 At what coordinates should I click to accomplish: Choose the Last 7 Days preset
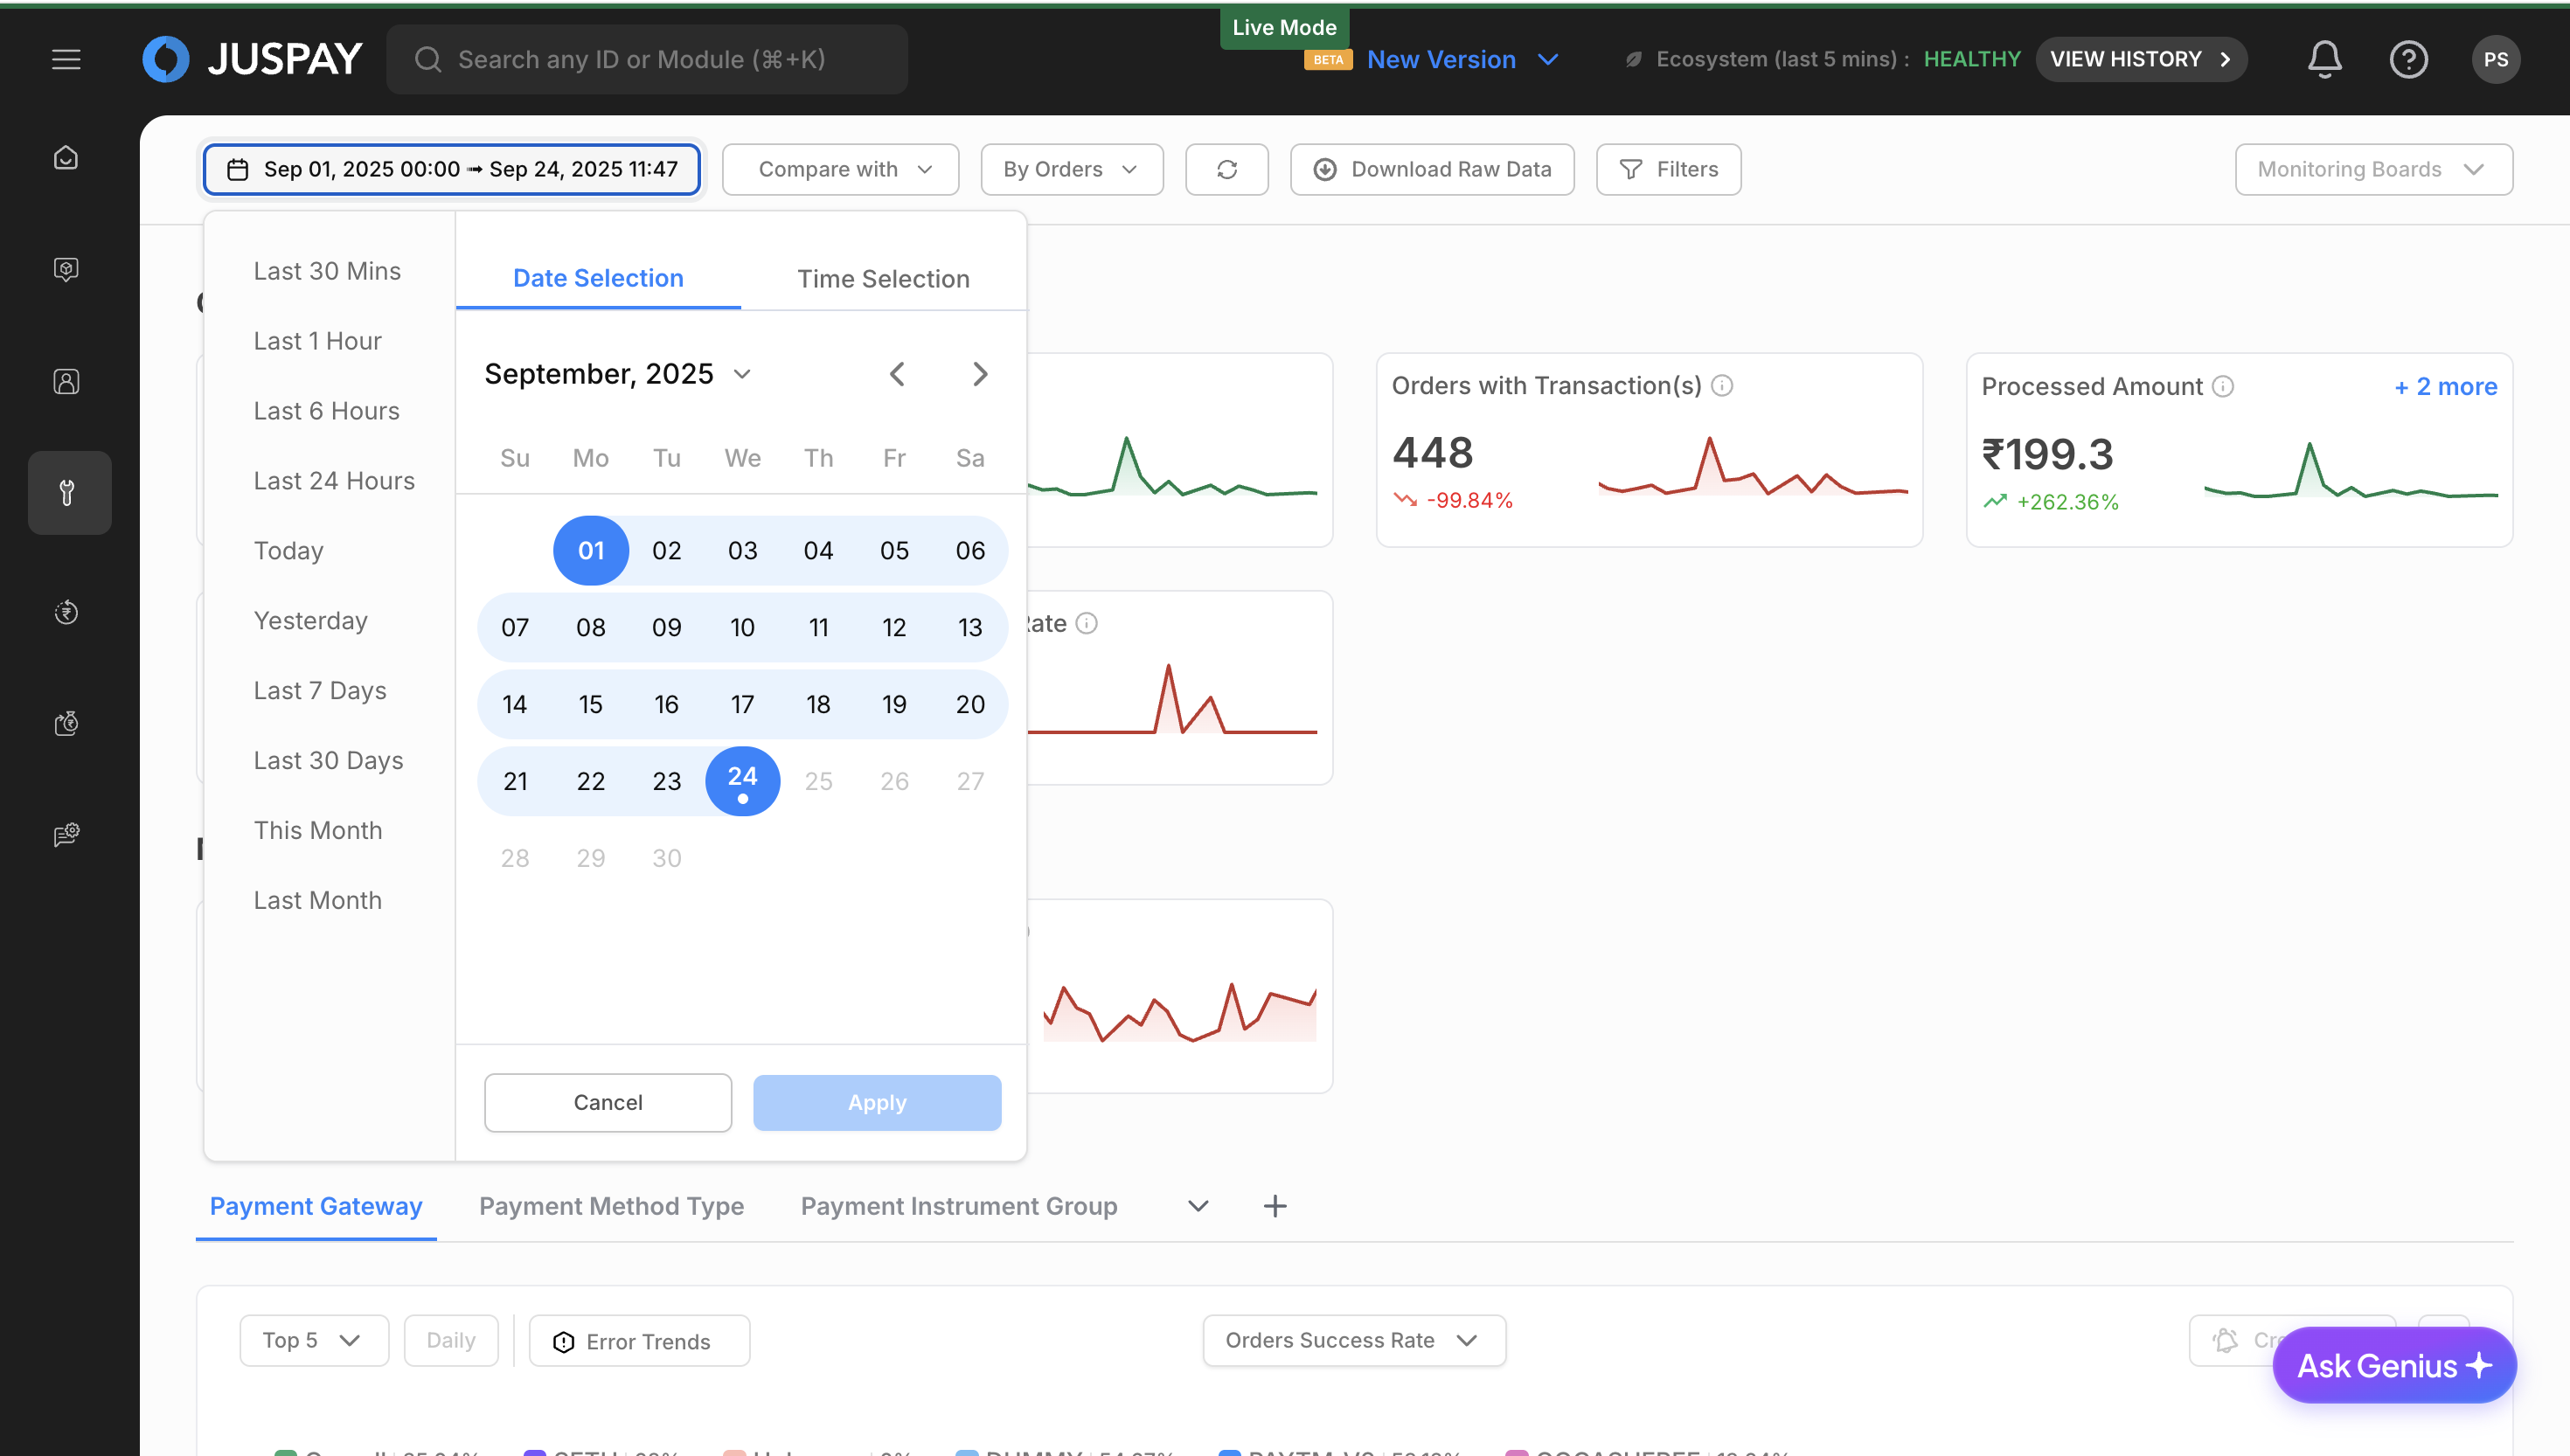(320, 691)
